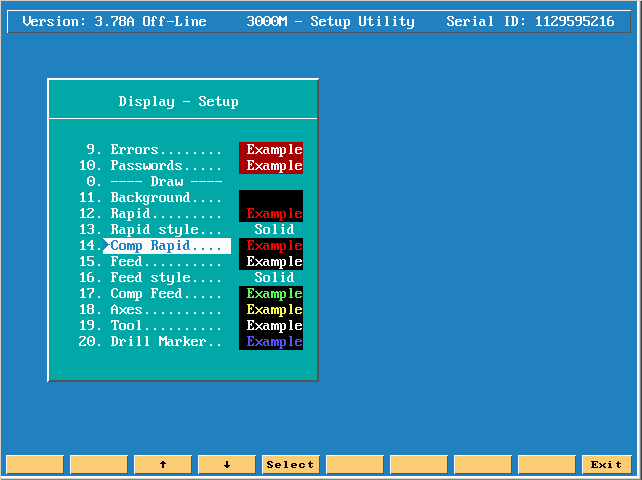Click the Axes yellow Example swatch
The height and width of the screenshot is (480, 642).
271,309
